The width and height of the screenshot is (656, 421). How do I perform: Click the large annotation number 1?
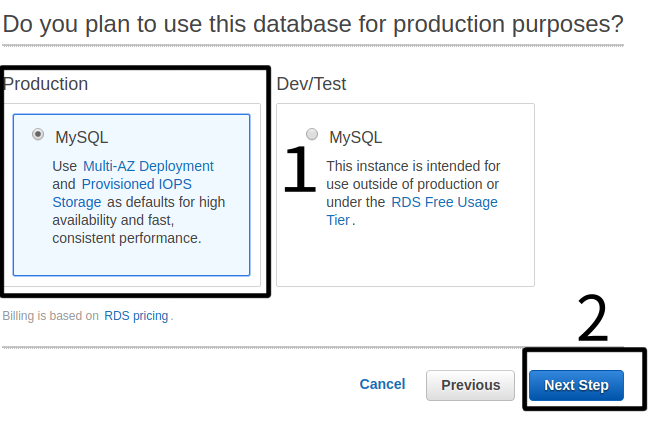pyautogui.click(x=299, y=169)
